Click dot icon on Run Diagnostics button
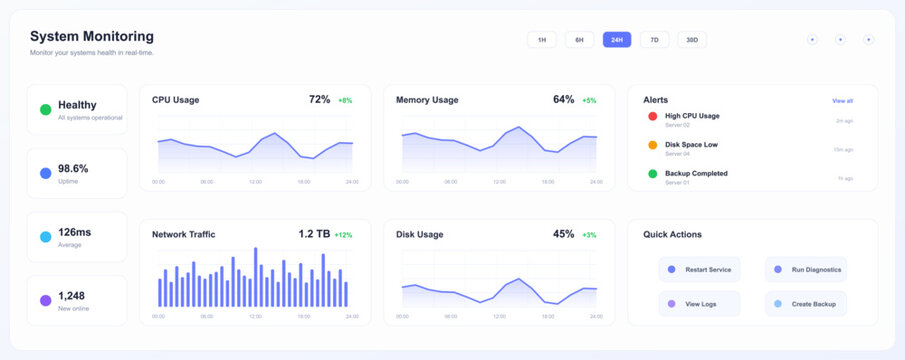This screenshot has height=360, width=905. coord(777,269)
